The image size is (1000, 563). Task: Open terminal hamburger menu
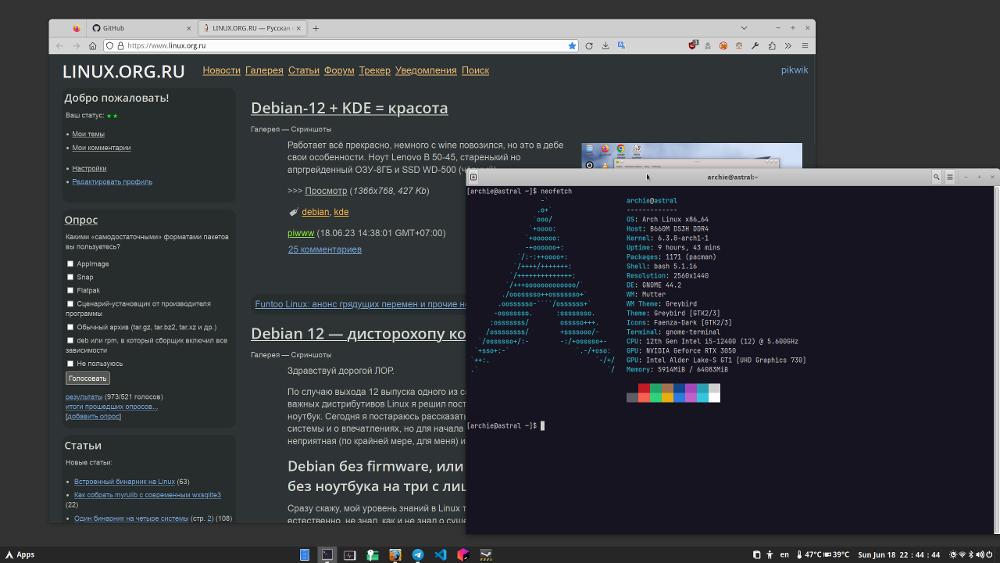tap(950, 177)
